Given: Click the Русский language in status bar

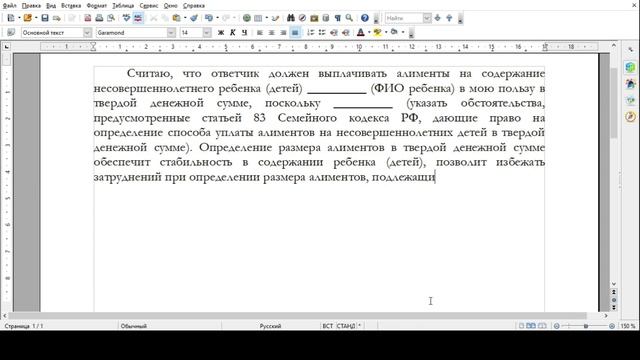Looking at the screenshot, I should (x=270, y=326).
